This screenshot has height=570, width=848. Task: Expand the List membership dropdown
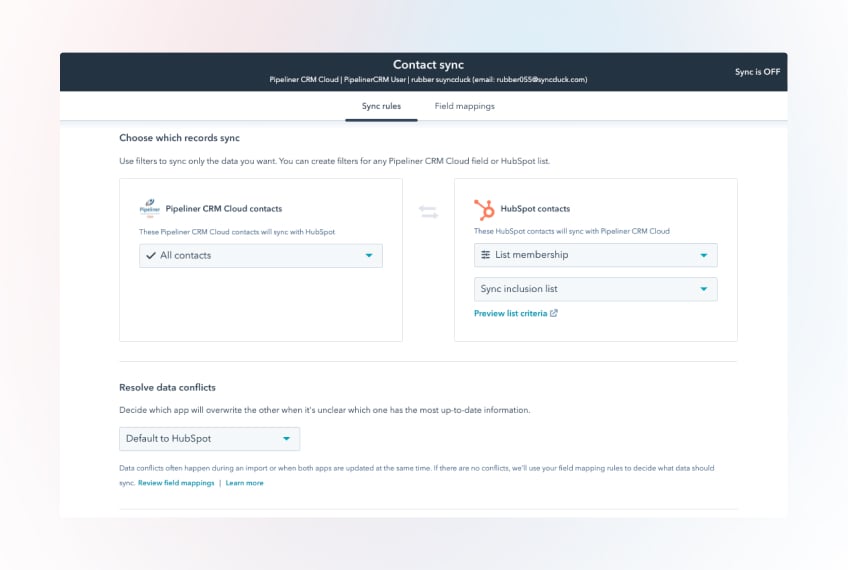[595, 255]
